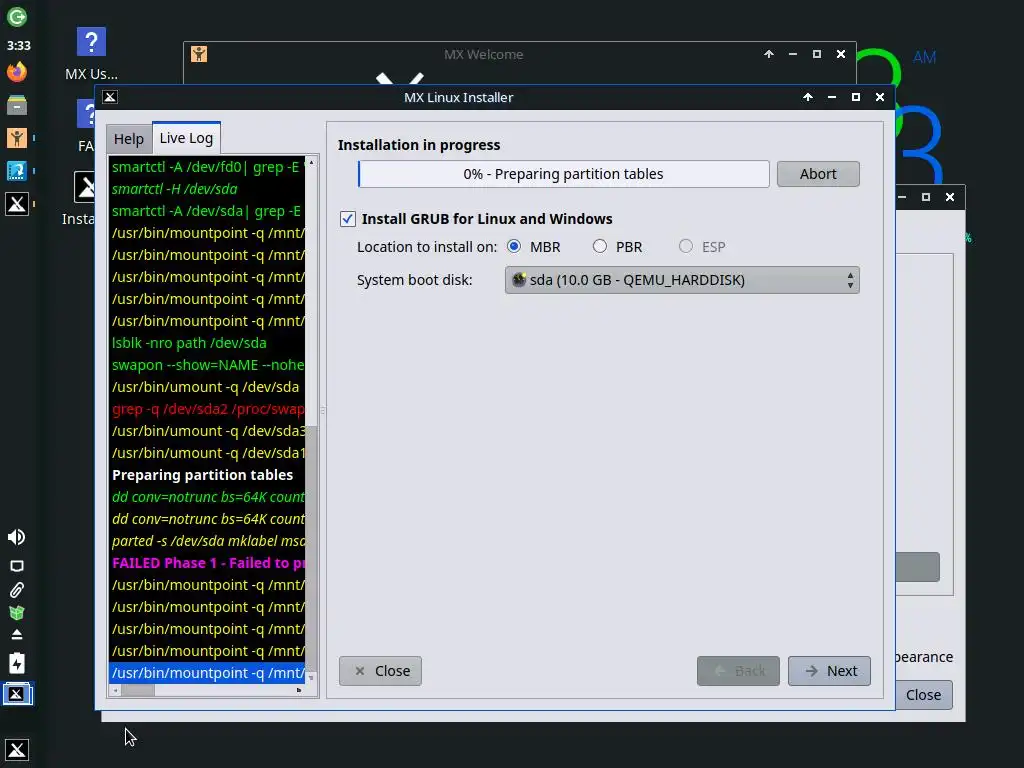Click the keep-above arrow in Installer titlebar
Screen dimensions: 1024x768
pyautogui.click(x=808, y=97)
